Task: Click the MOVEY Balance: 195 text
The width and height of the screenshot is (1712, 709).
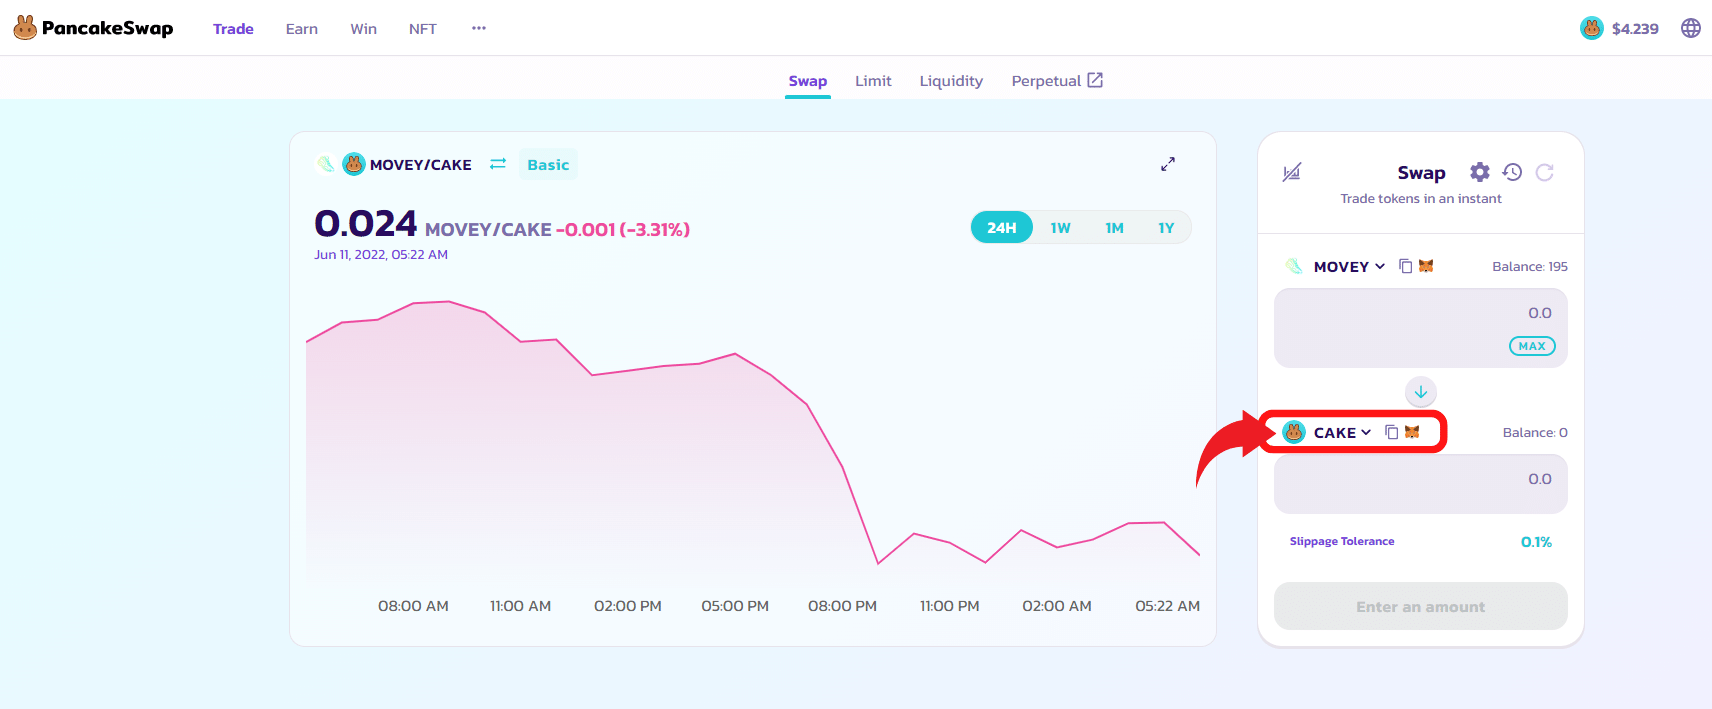Action: click(x=1530, y=266)
